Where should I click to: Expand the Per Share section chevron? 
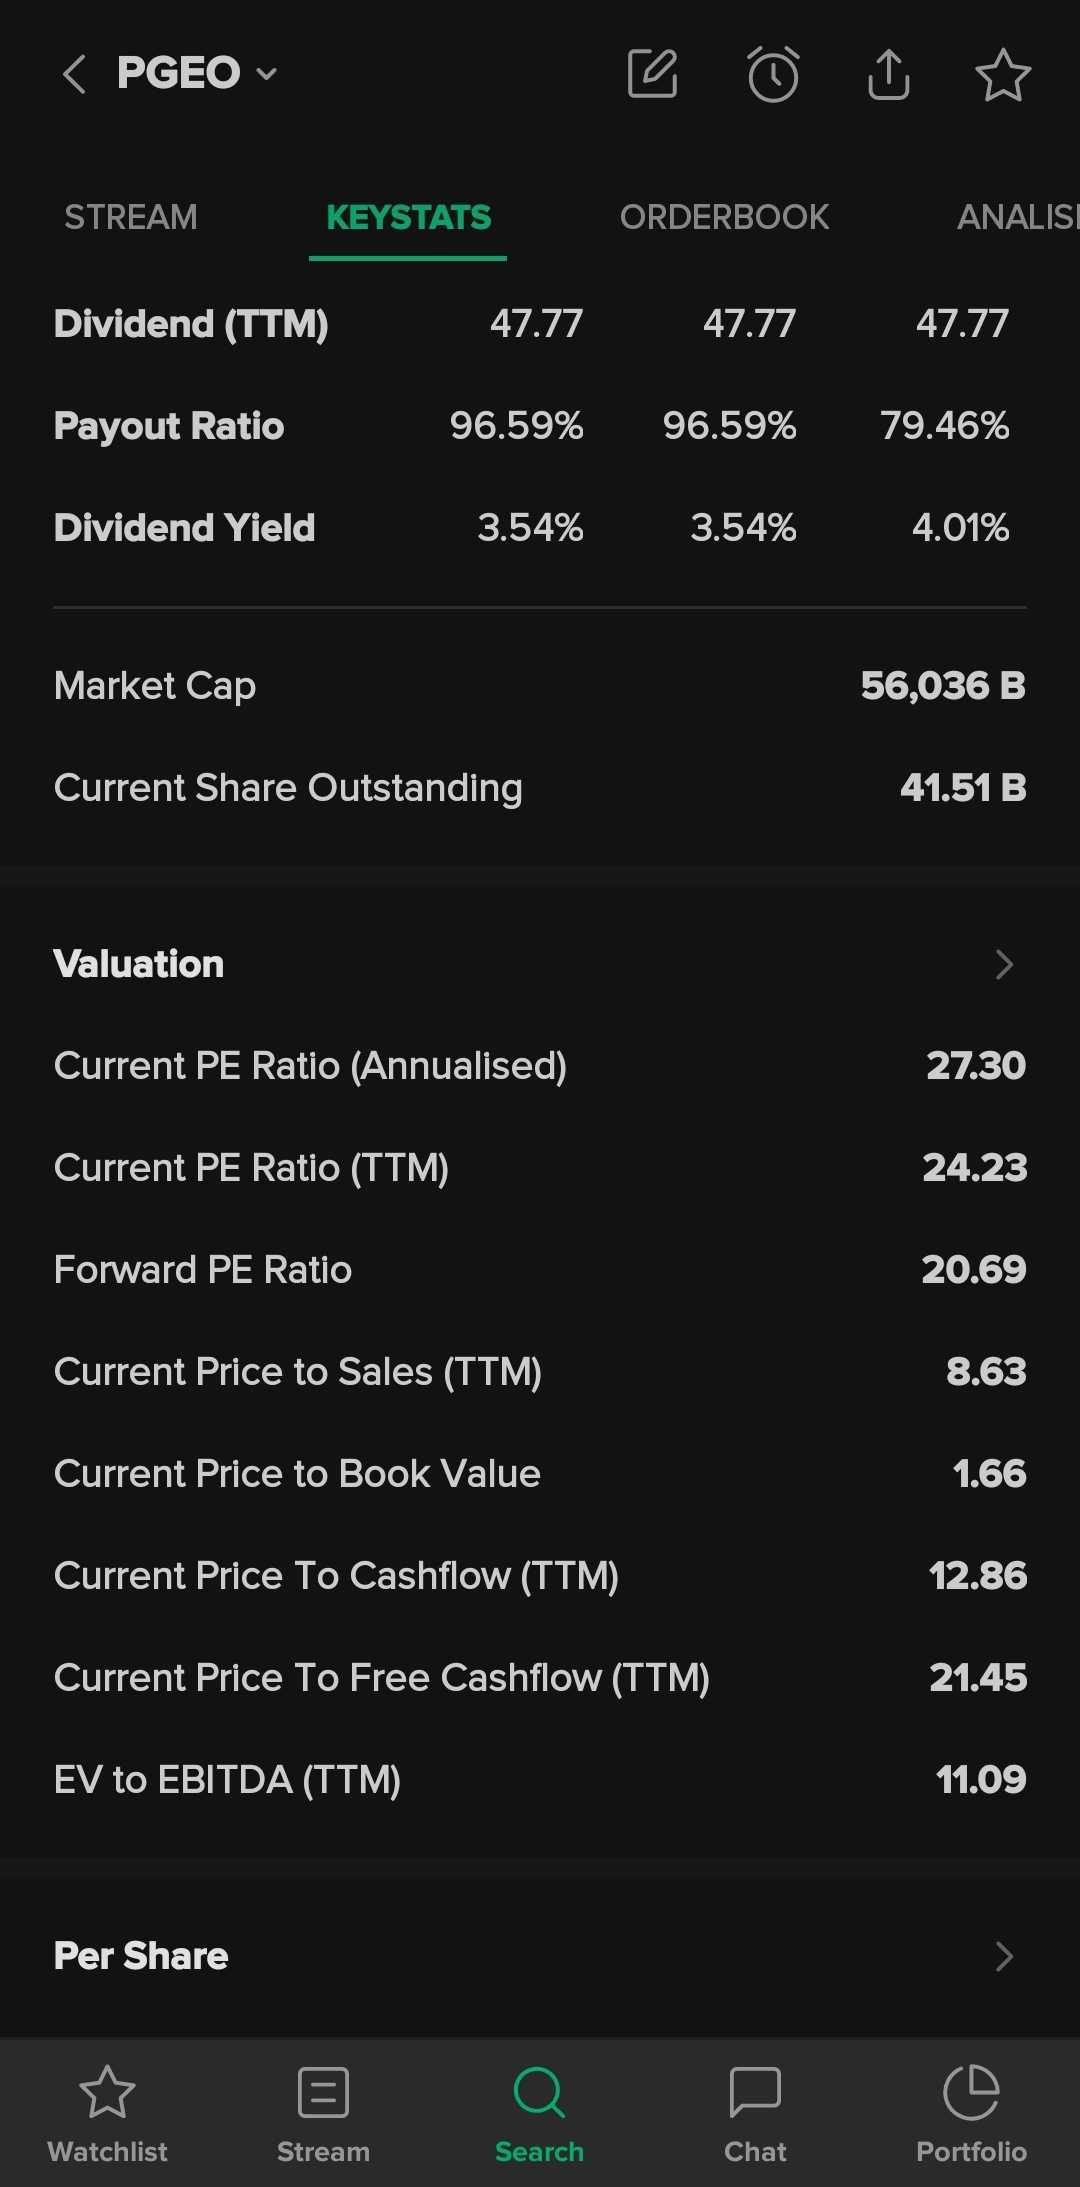(1004, 1956)
